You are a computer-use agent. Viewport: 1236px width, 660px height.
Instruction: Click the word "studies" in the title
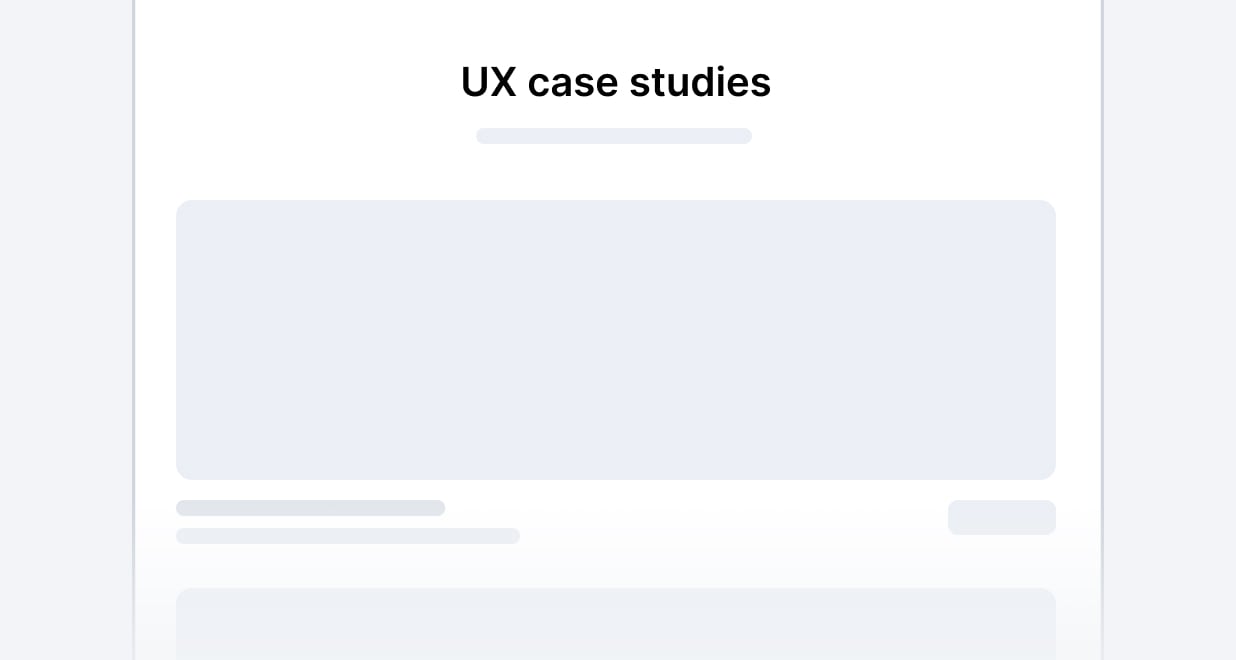click(x=700, y=82)
